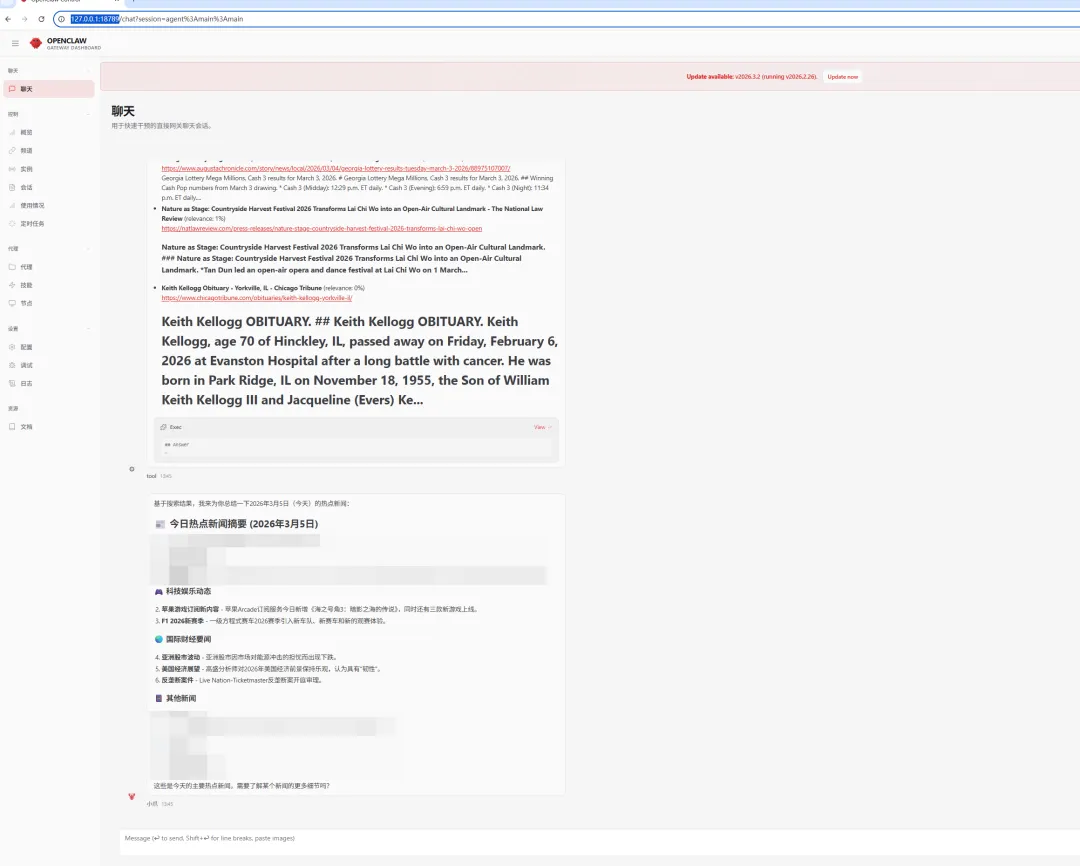The height and width of the screenshot is (866, 1080).
Task: Click the 日志 logs icon
Action: click(12, 384)
